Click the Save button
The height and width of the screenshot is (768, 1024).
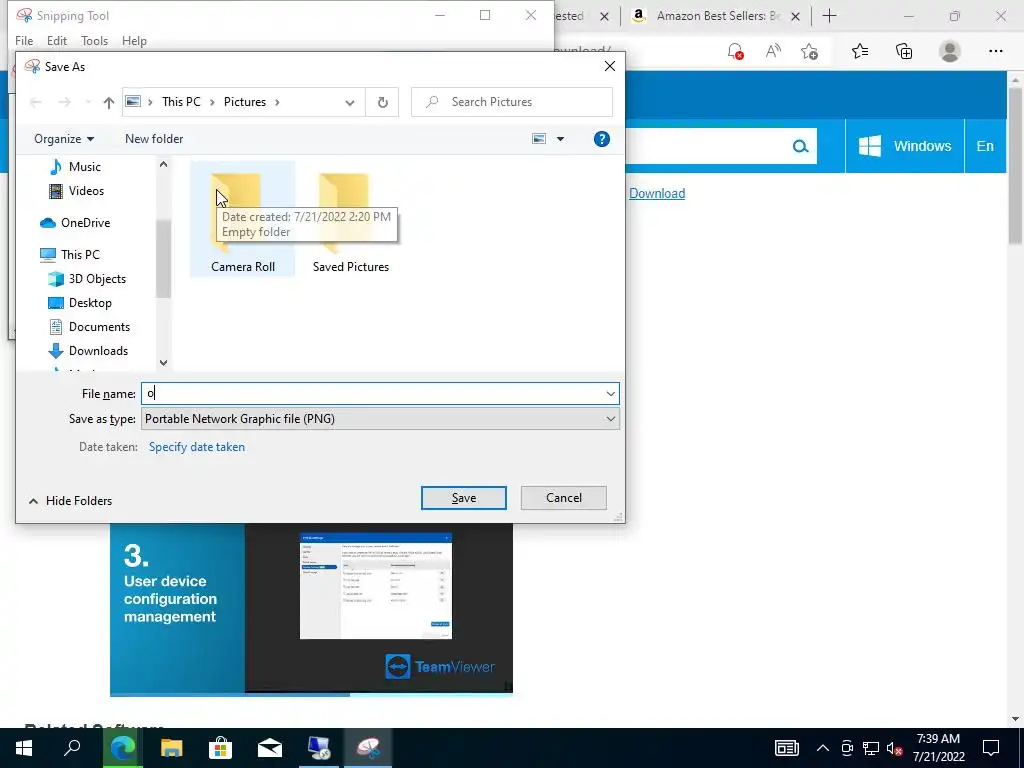[464, 498]
